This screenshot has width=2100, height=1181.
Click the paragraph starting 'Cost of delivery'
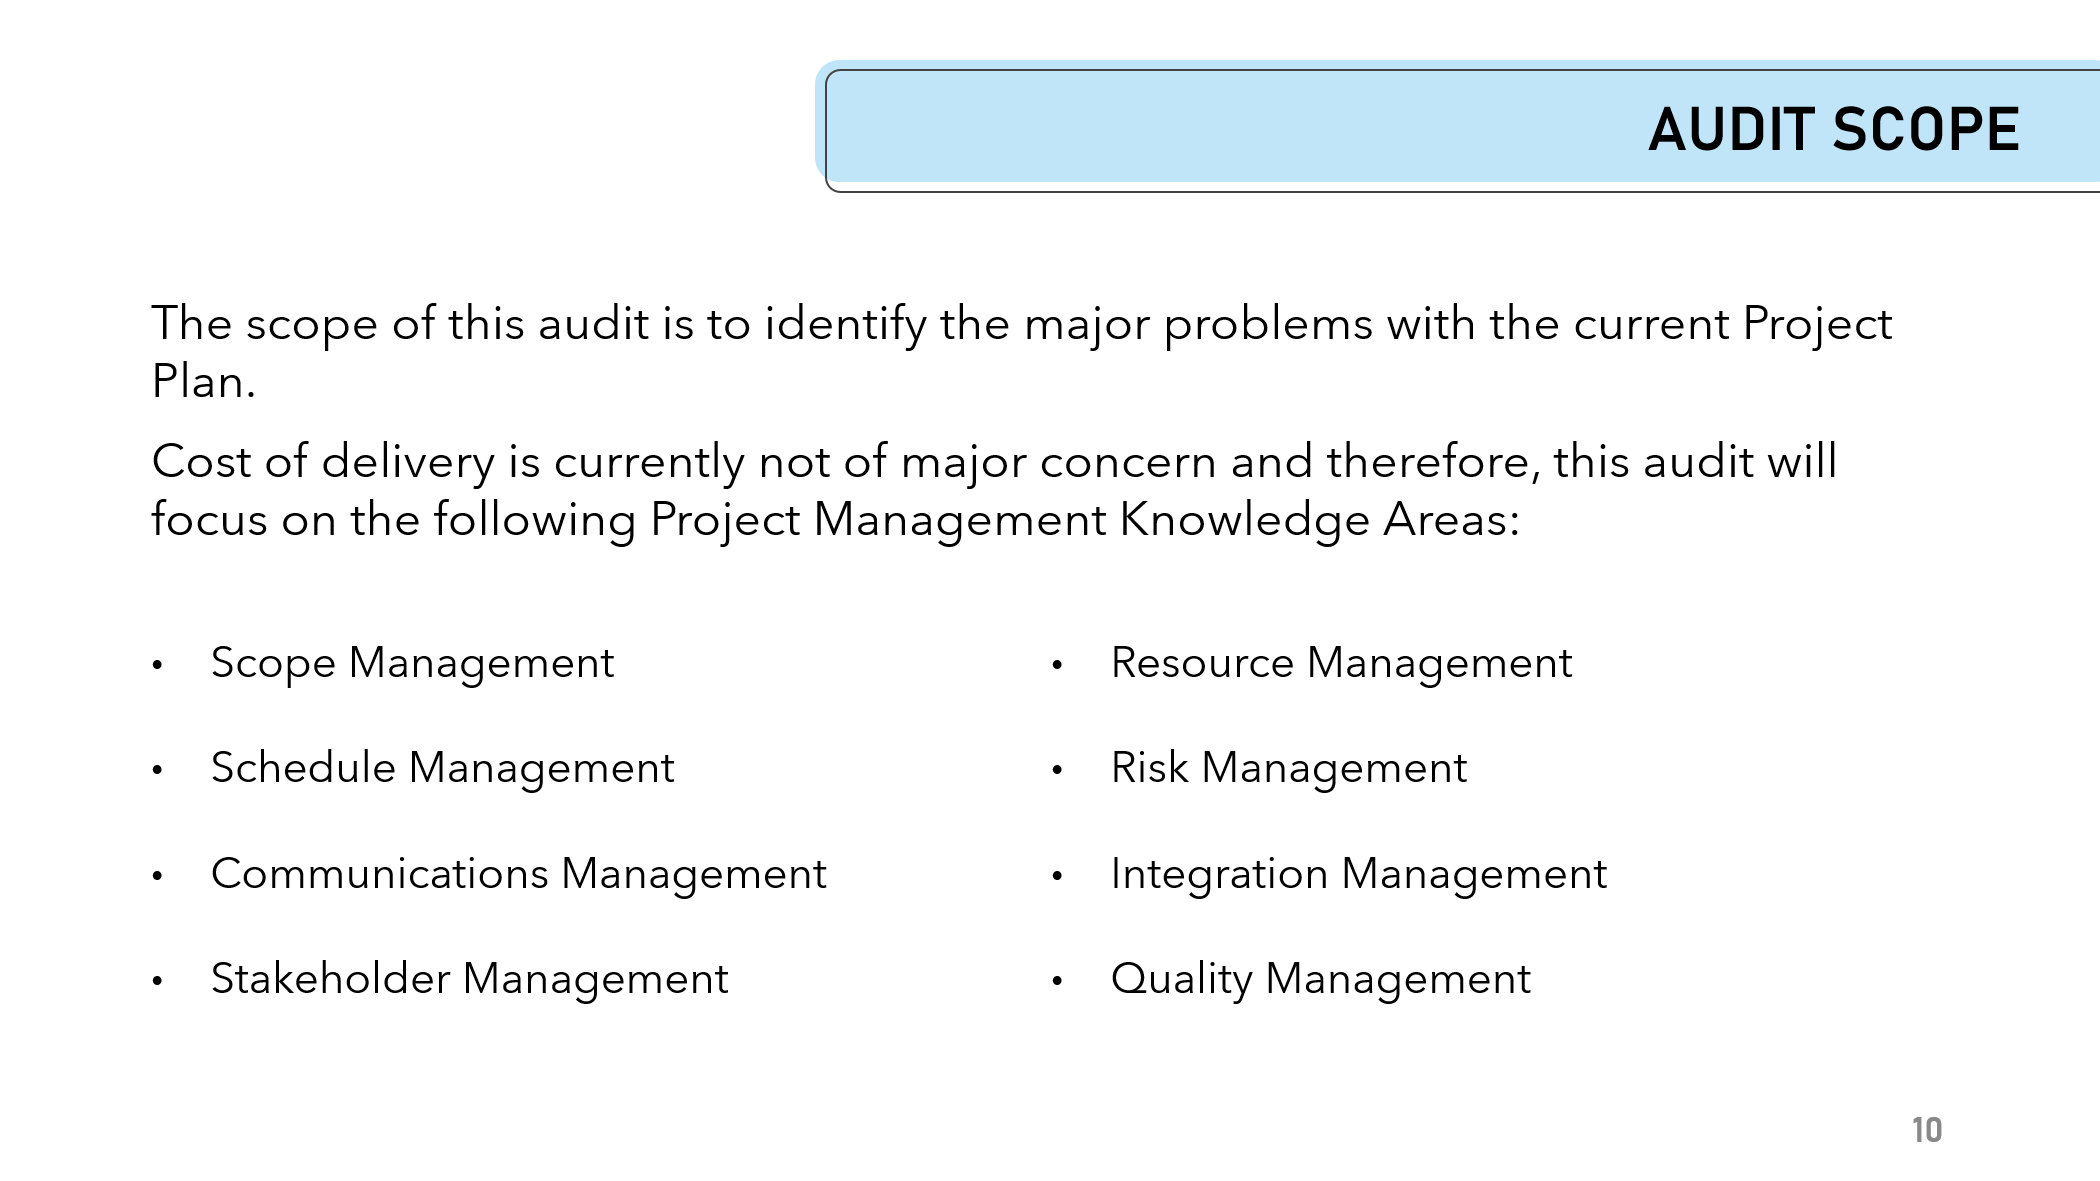(x=994, y=490)
